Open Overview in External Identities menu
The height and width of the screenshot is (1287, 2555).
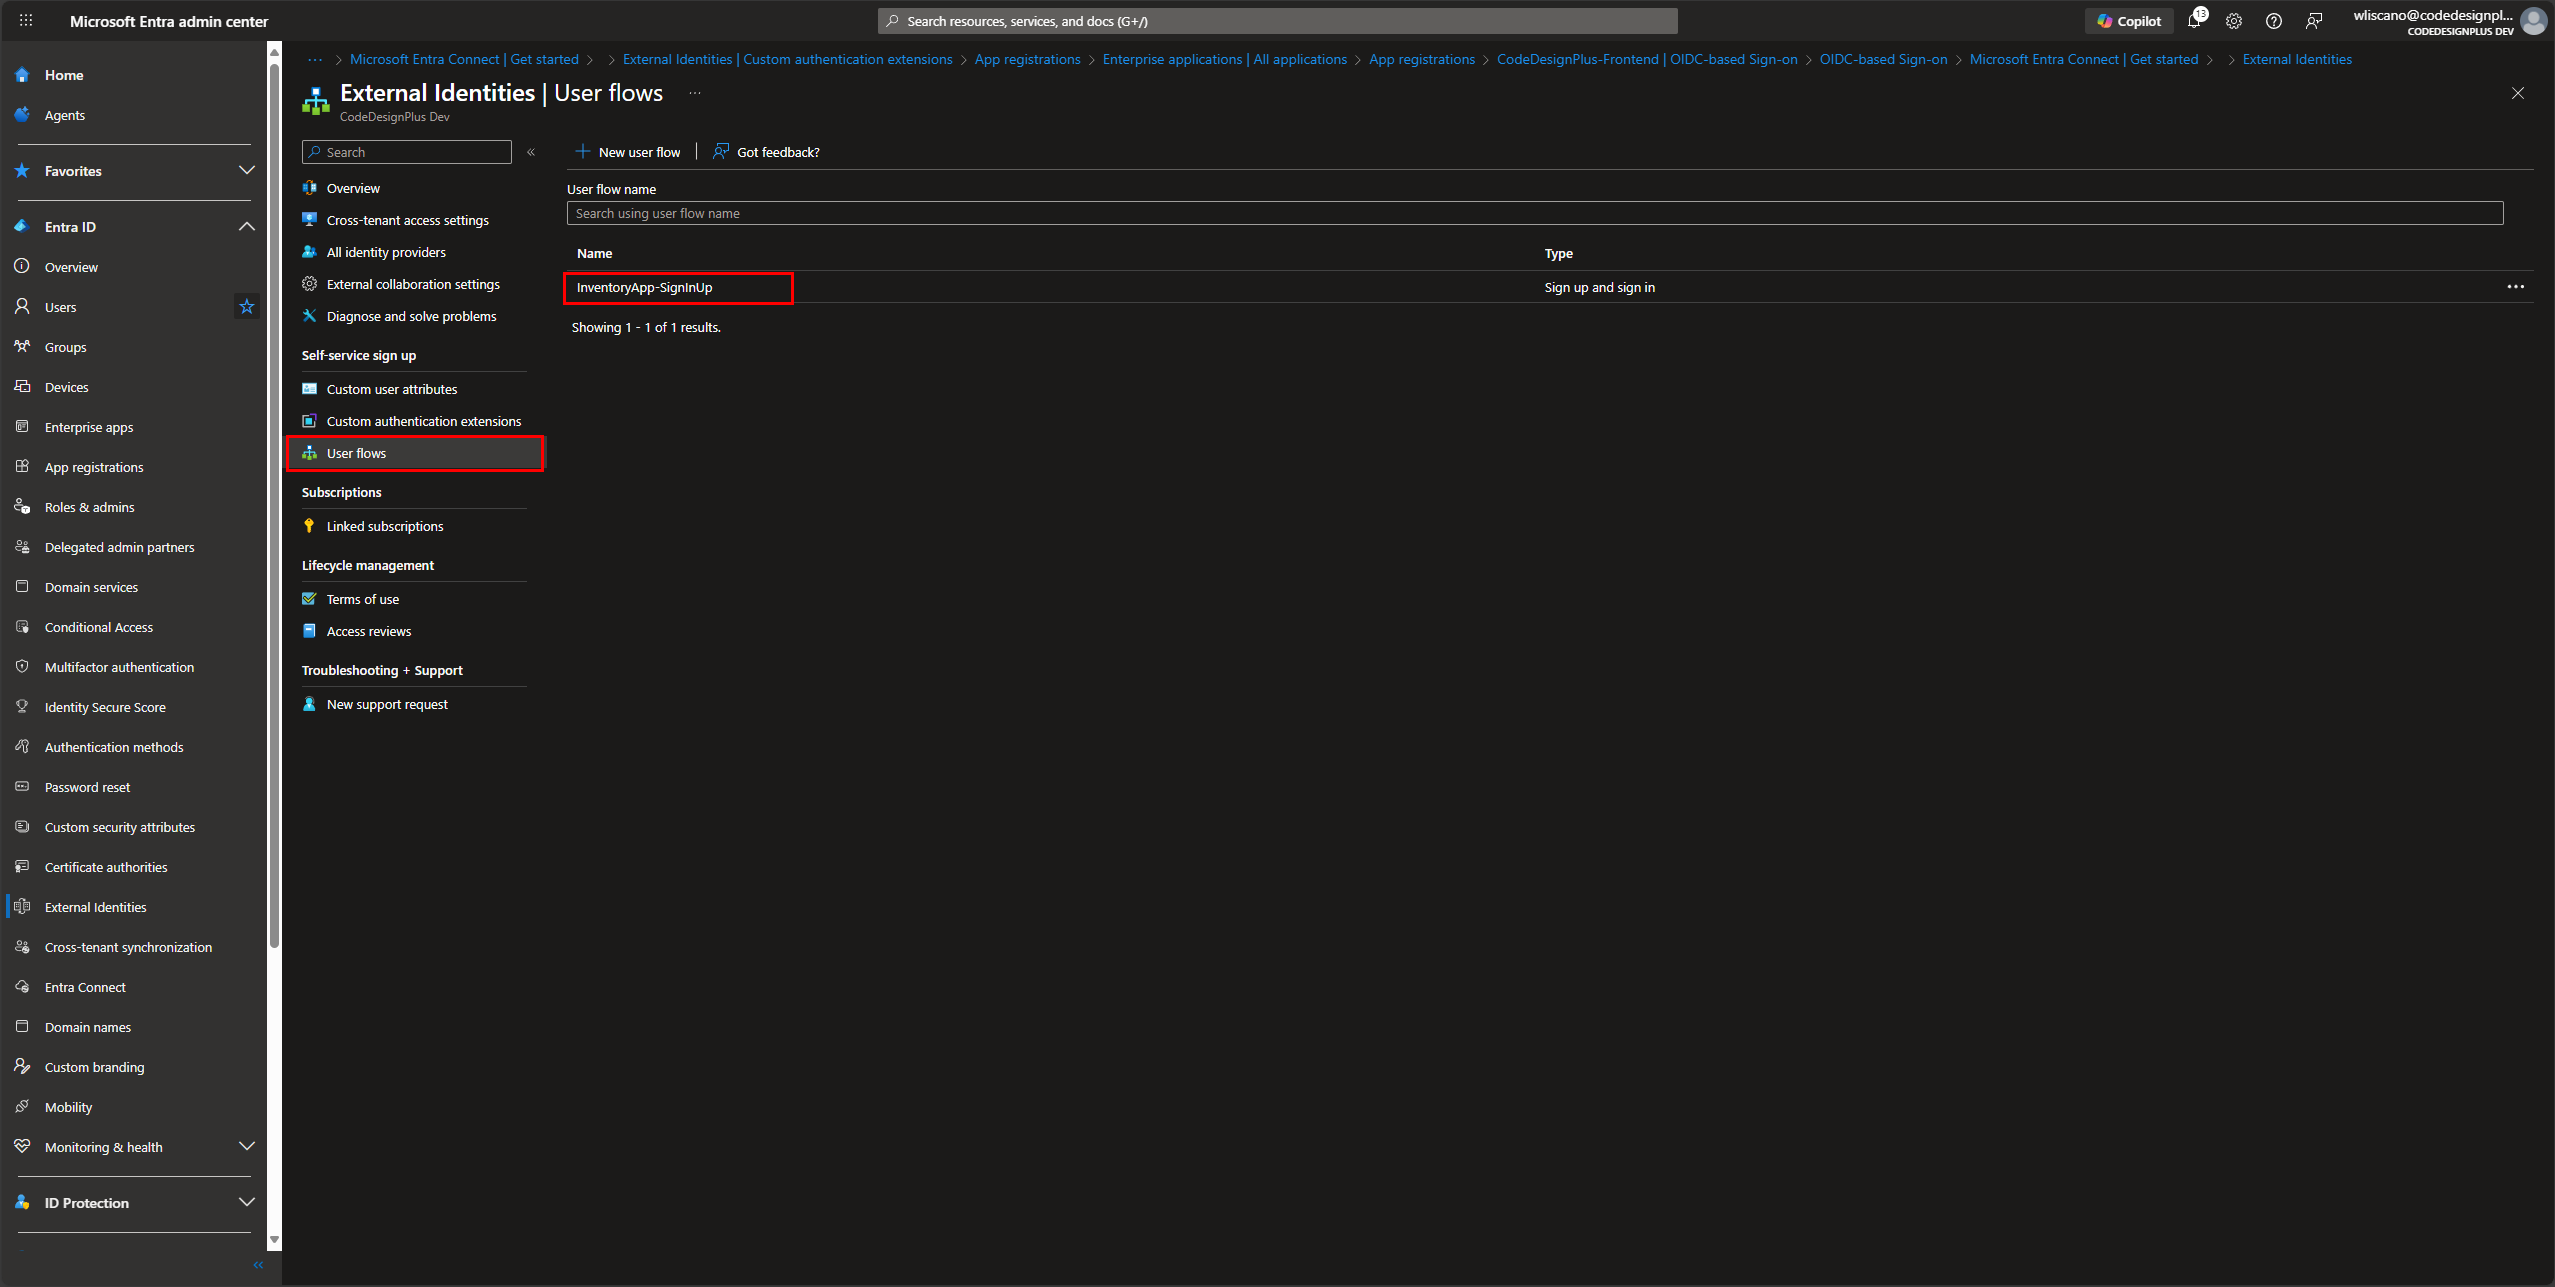[x=353, y=188]
